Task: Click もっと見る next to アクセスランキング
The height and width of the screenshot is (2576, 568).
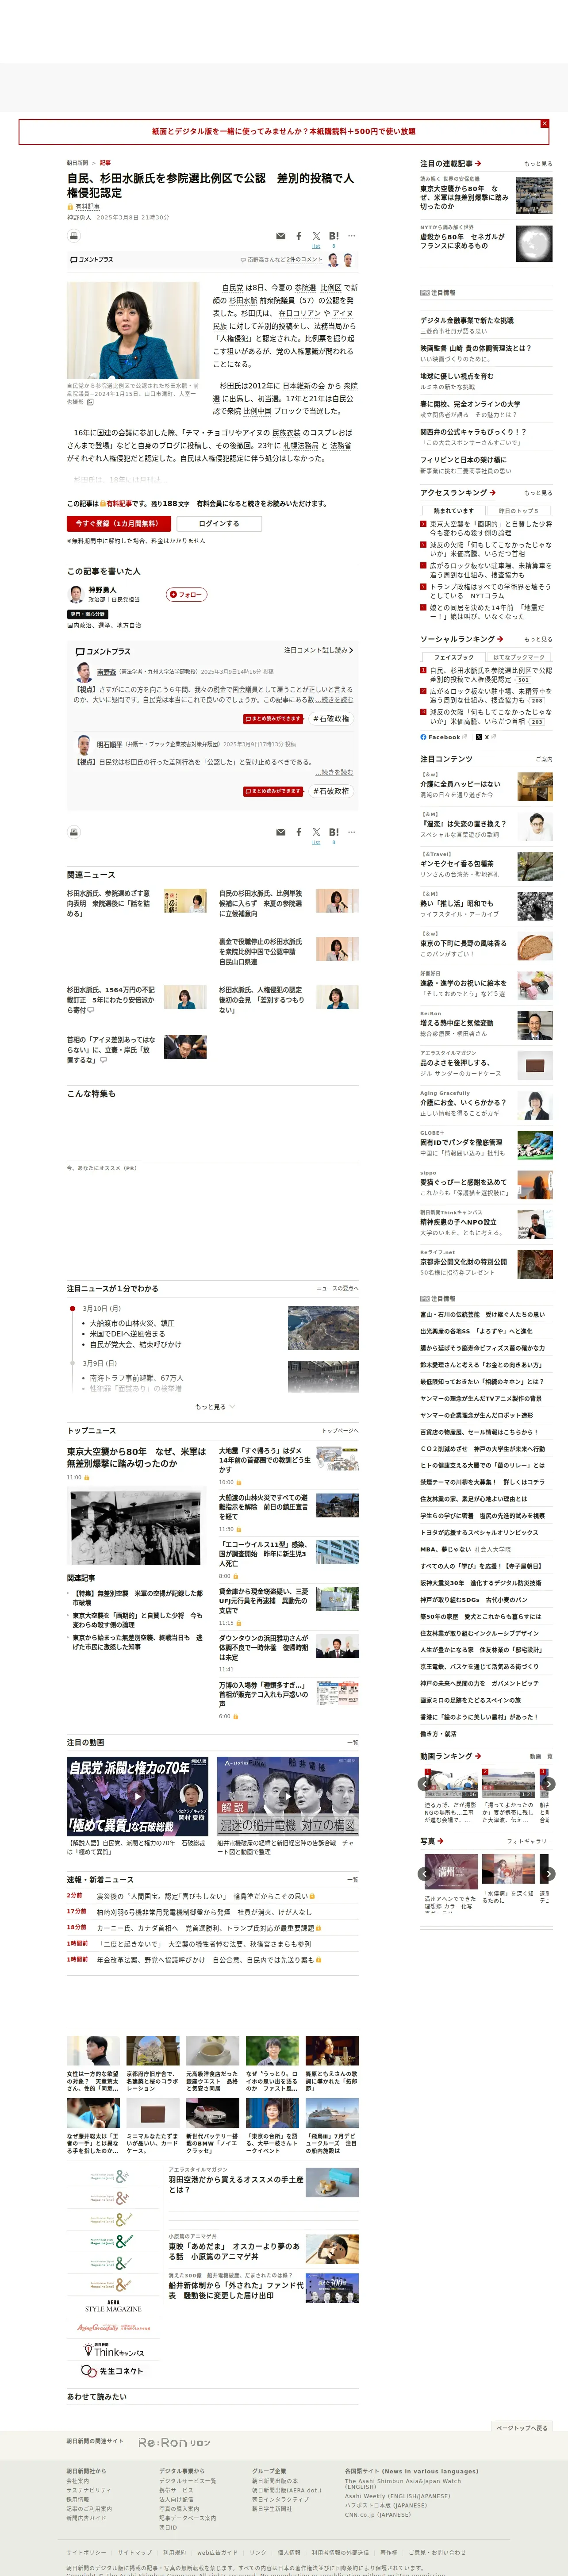Action: pos(537,493)
